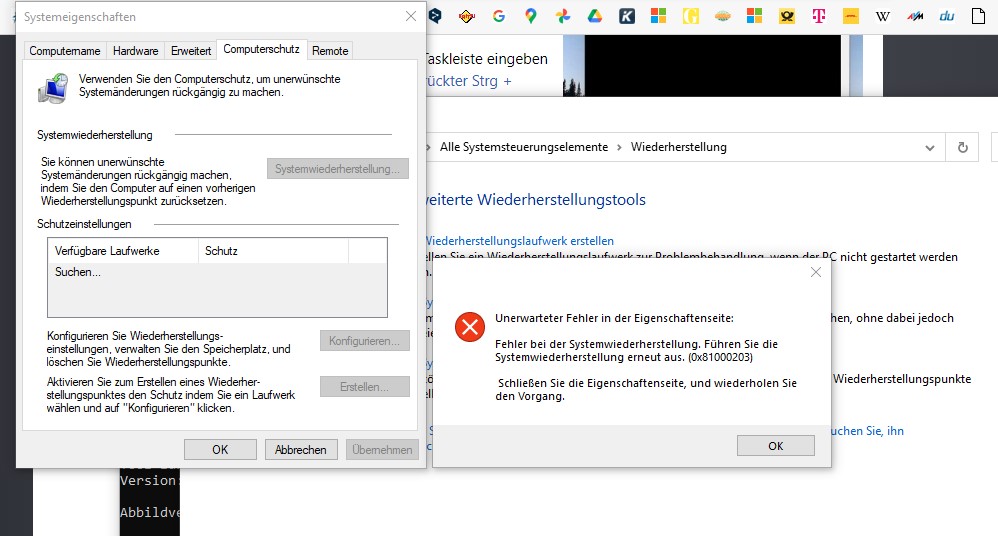
Task: Expand the address bar history dropdown
Action: [x=930, y=148]
